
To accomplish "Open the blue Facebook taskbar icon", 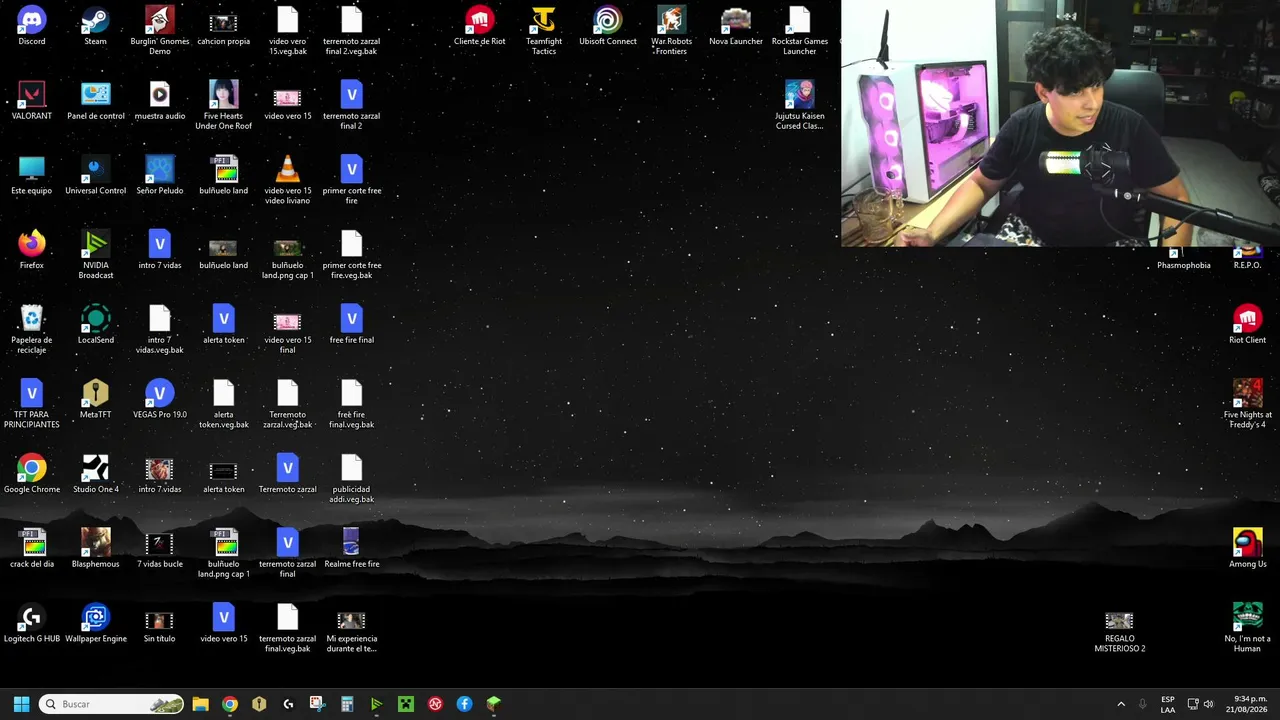I will 464,704.
